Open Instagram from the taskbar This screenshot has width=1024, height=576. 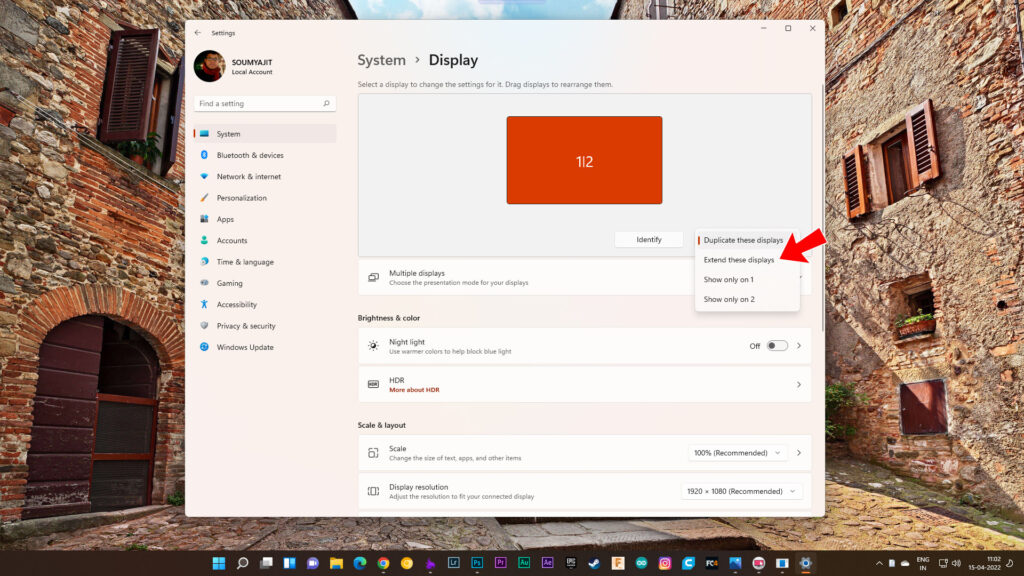point(665,563)
